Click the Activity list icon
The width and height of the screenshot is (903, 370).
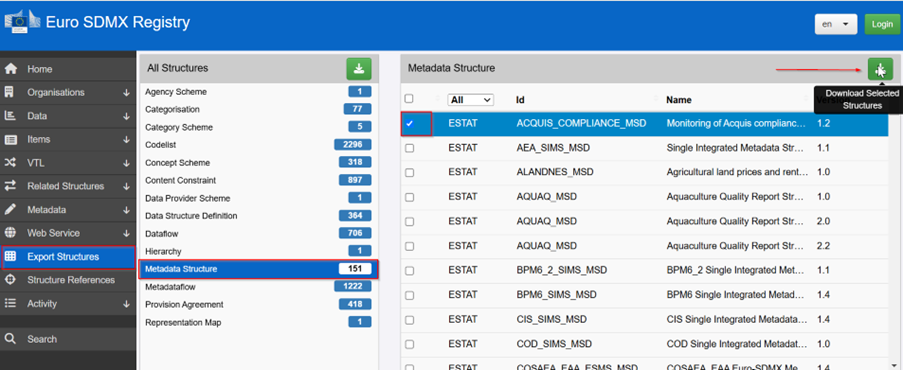pyautogui.click(x=10, y=304)
